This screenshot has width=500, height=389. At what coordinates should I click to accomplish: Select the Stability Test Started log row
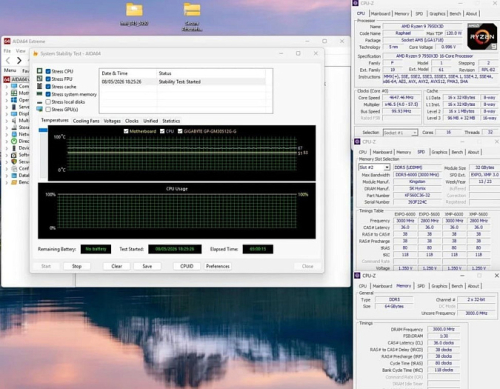(x=183, y=82)
